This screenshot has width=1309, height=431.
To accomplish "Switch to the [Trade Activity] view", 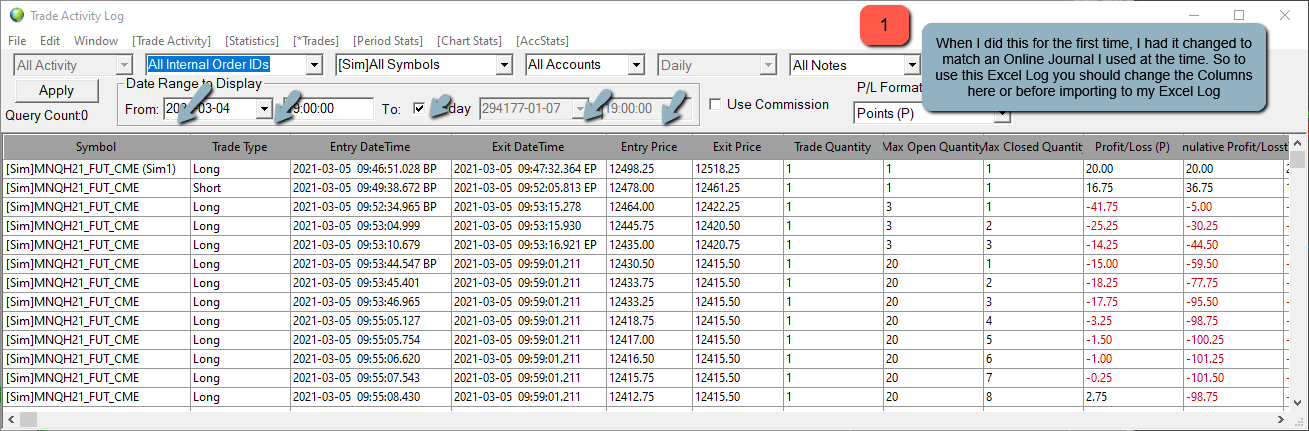I will (171, 41).
